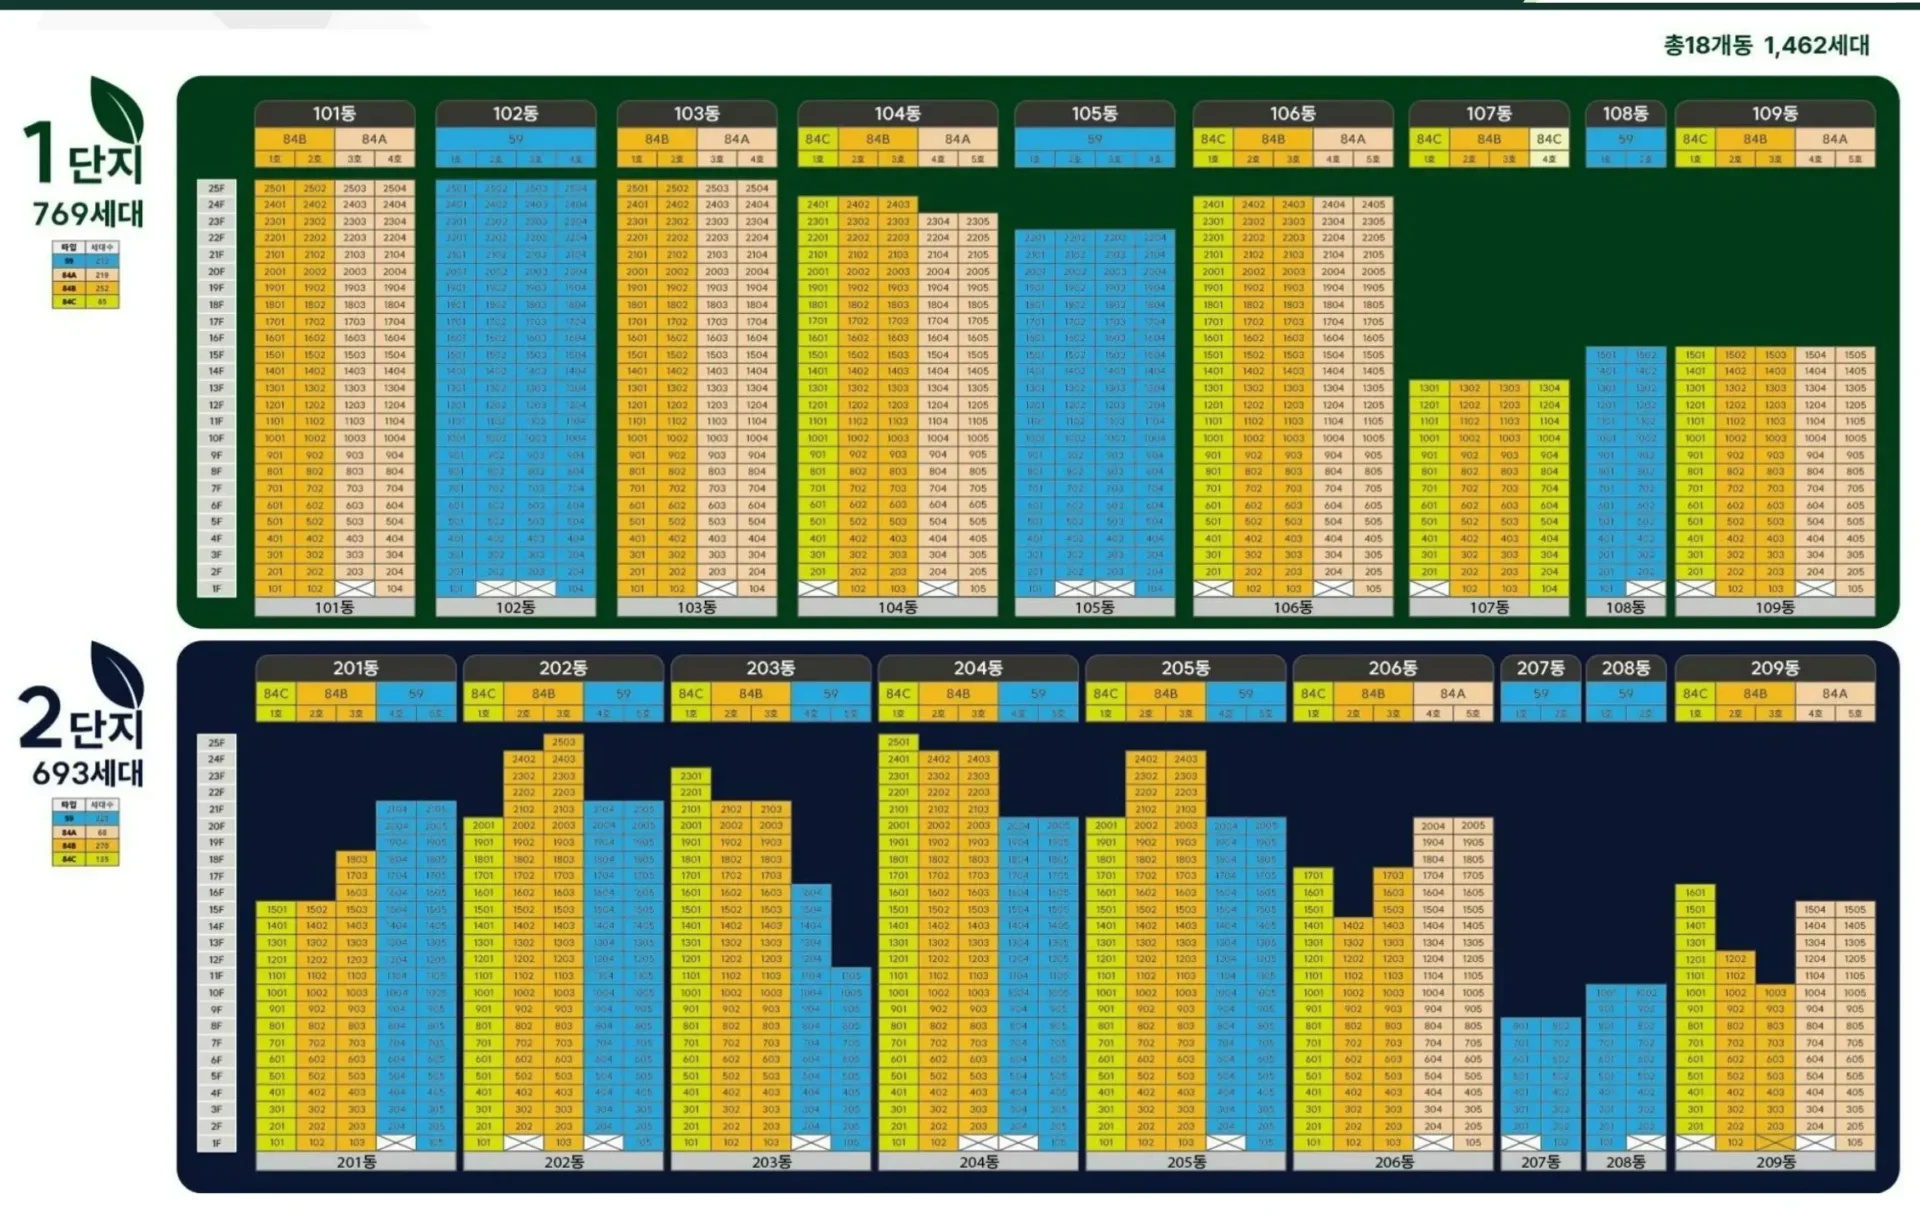This screenshot has height=1216, width=1920.
Task: Click the crossed-out 1F cell in 101동
Action: 355,589
